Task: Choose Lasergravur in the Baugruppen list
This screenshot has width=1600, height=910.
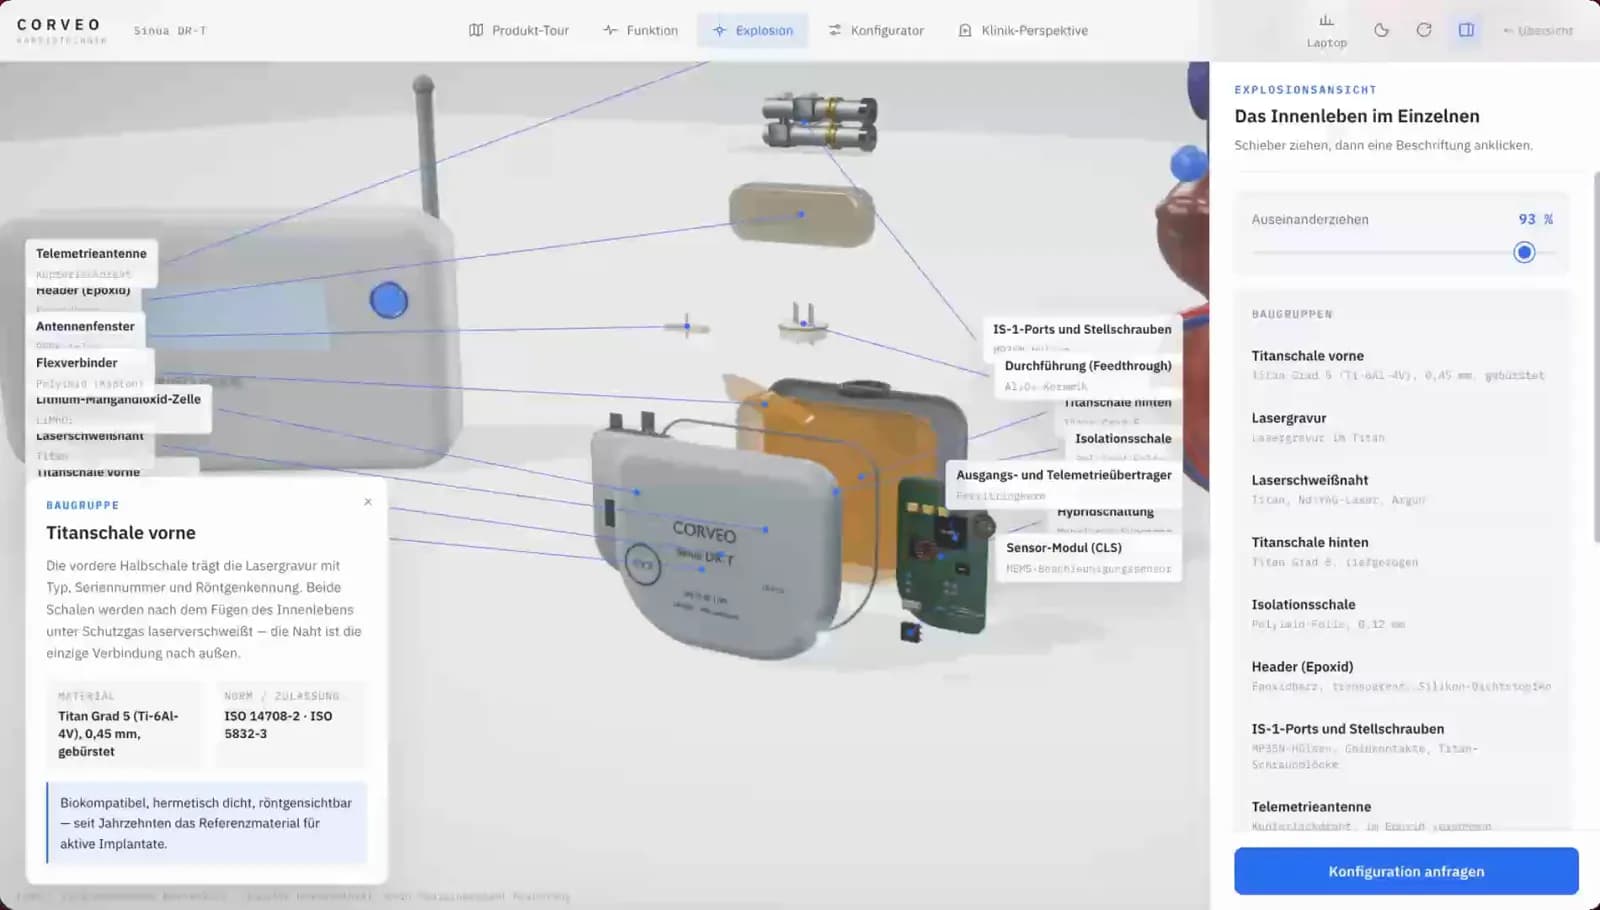Action: tap(1402, 426)
